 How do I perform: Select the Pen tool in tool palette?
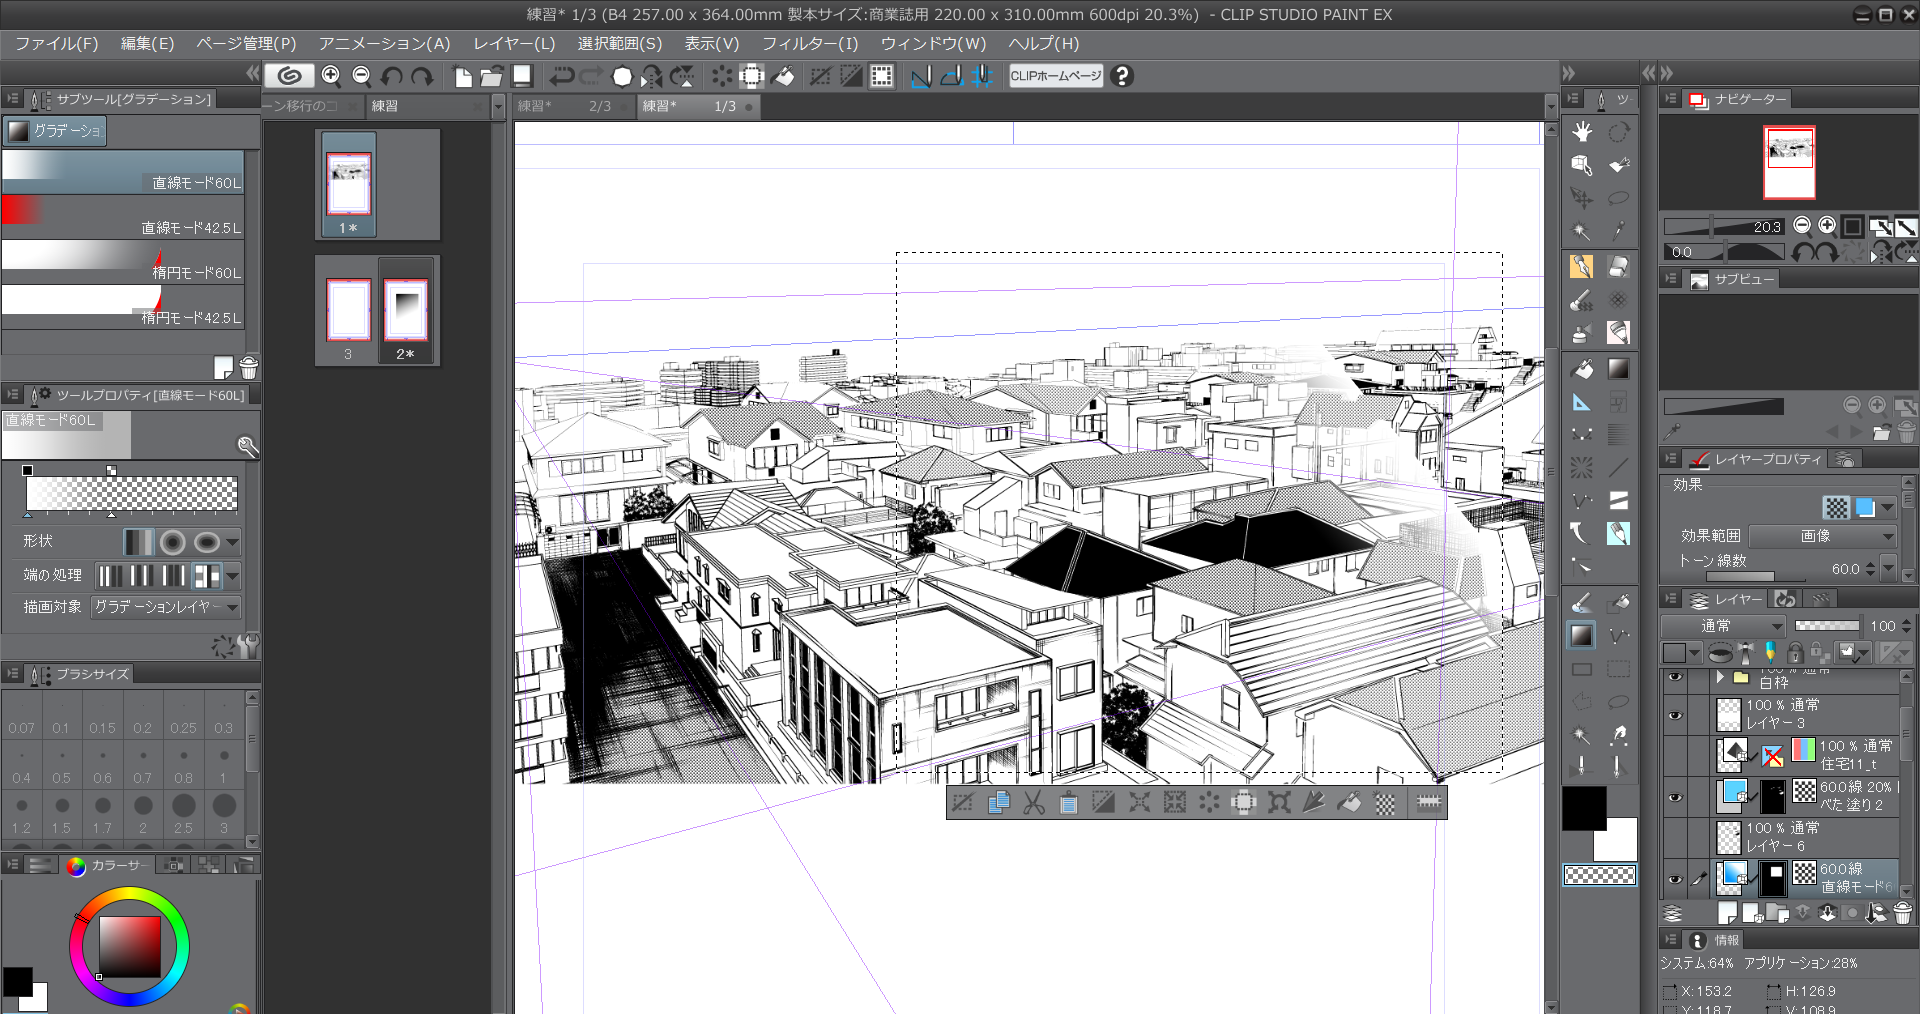click(1582, 266)
